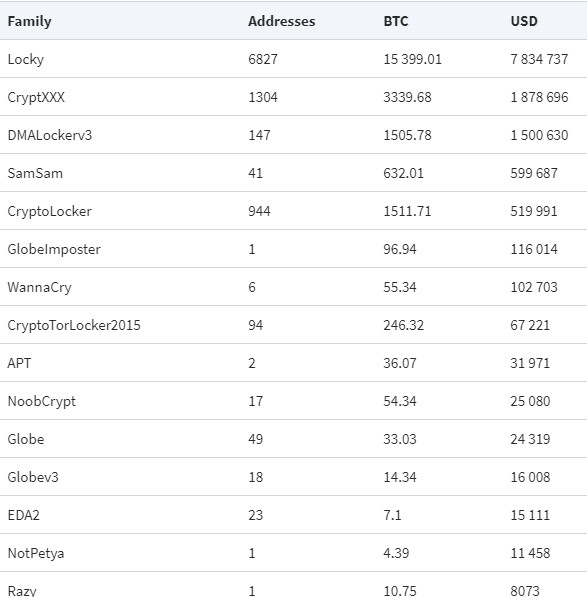Image resolution: width=587 pixels, height=597 pixels.
Task: Click the NoobCrypt family name
Action: [41, 401]
